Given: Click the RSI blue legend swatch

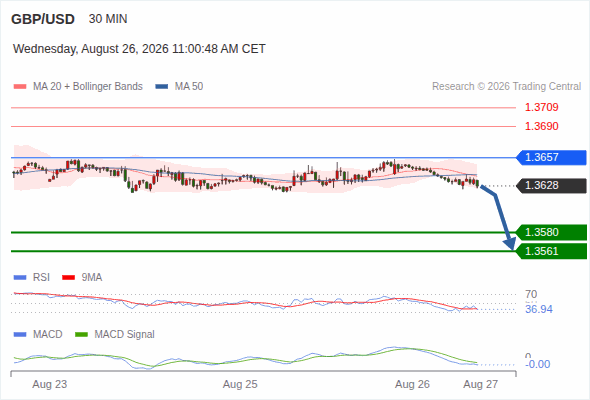Looking at the screenshot, I should tap(20, 278).
